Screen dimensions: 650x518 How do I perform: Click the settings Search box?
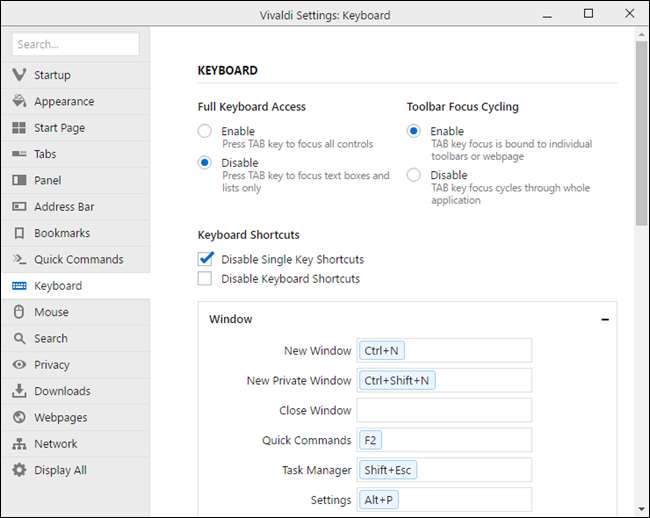pos(76,44)
